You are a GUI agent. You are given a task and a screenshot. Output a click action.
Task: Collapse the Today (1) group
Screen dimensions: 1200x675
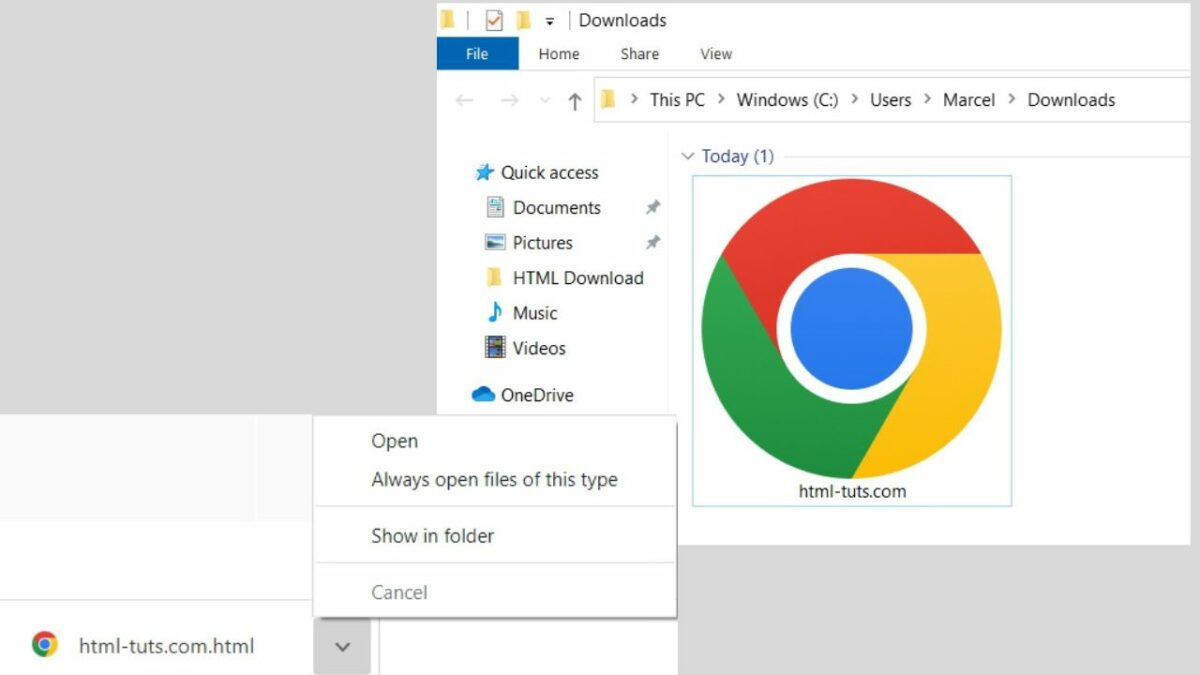687,156
